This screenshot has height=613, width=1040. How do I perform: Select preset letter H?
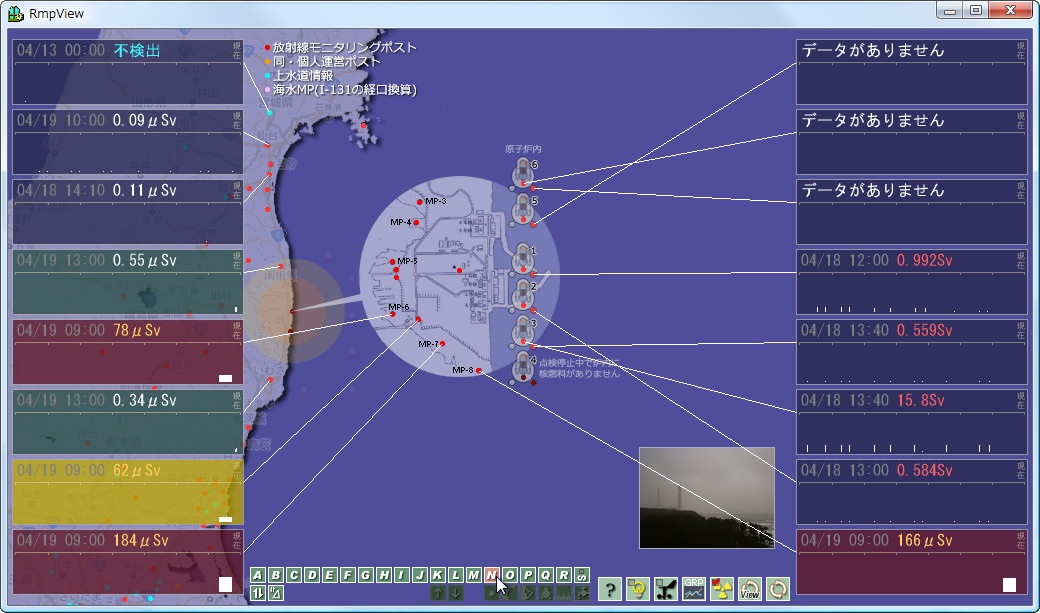pos(383,575)
